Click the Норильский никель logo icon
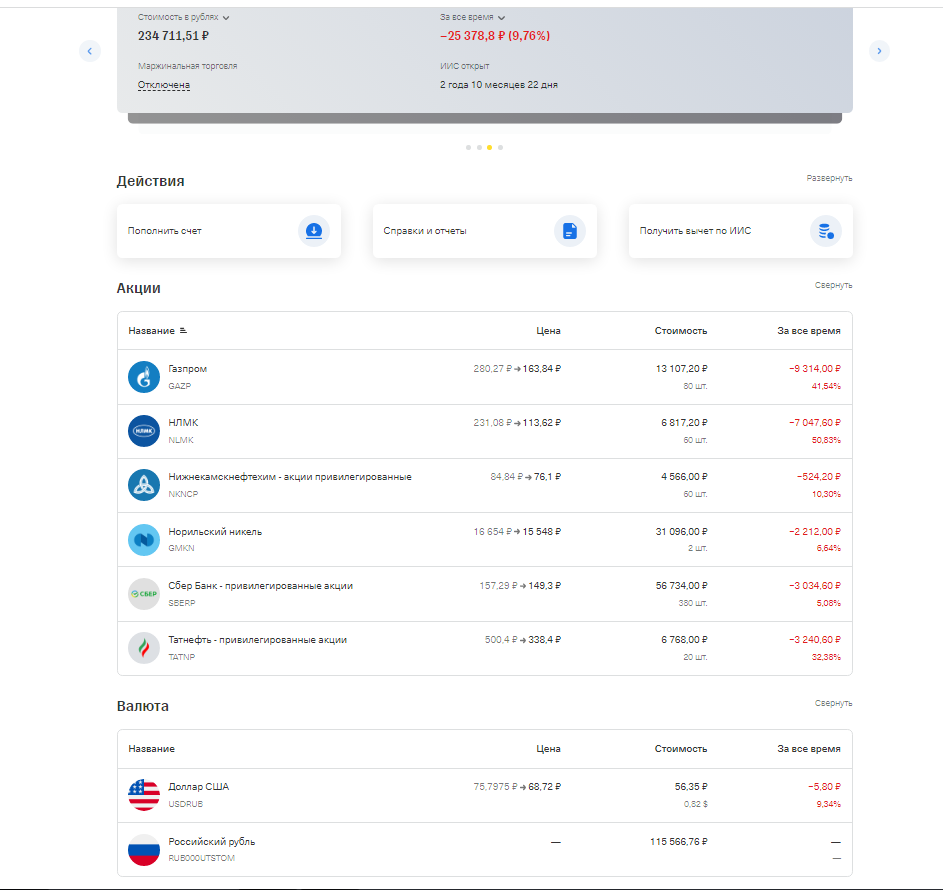This screenshot has height=890, width=943. click(144, 540)
